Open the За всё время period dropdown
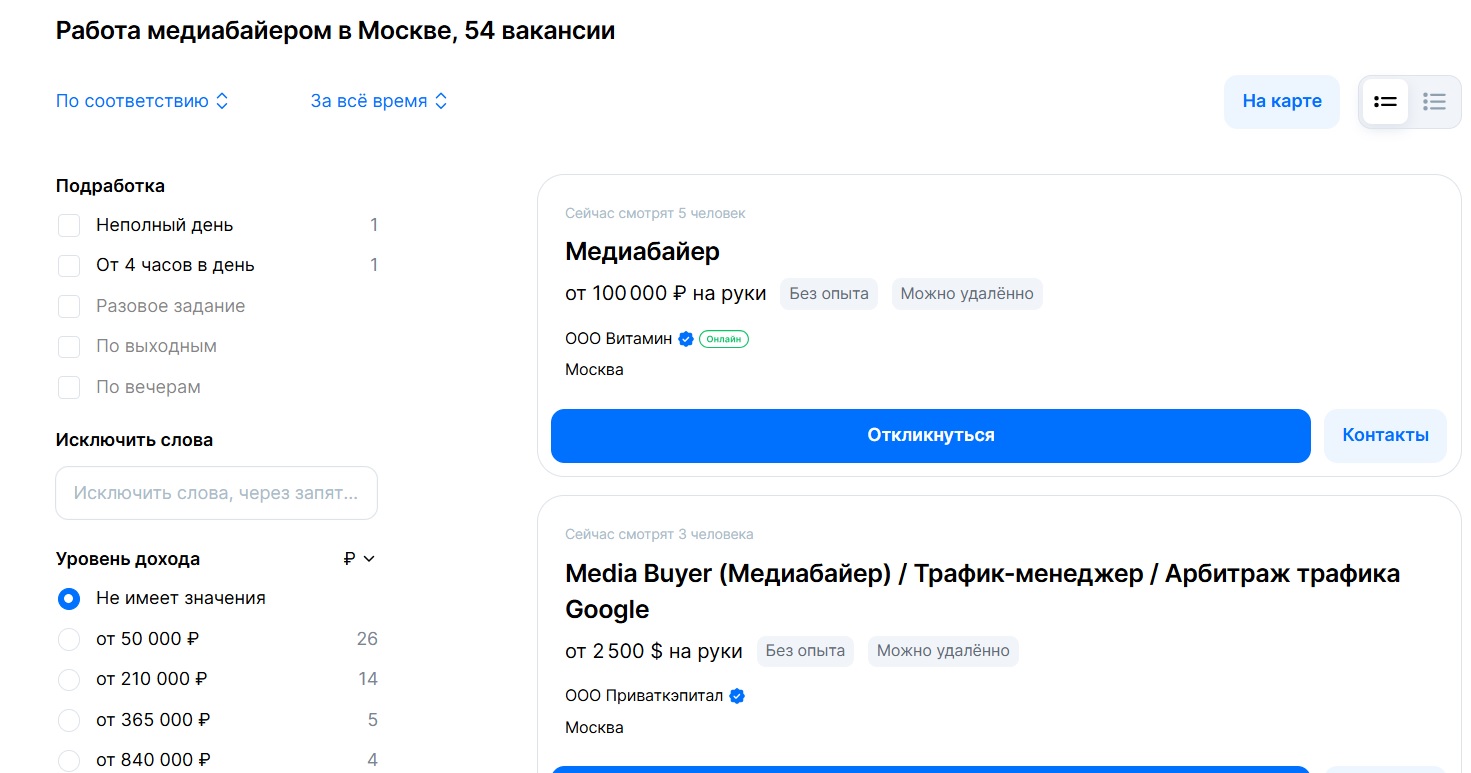 379,101
